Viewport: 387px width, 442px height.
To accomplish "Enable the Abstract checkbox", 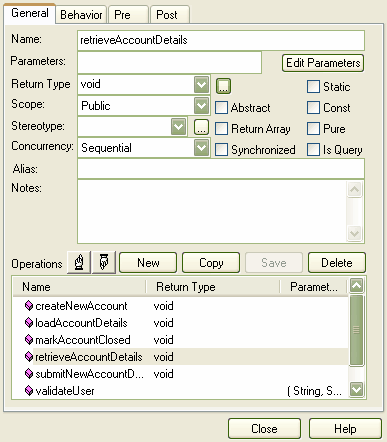I will click(221, 108).
